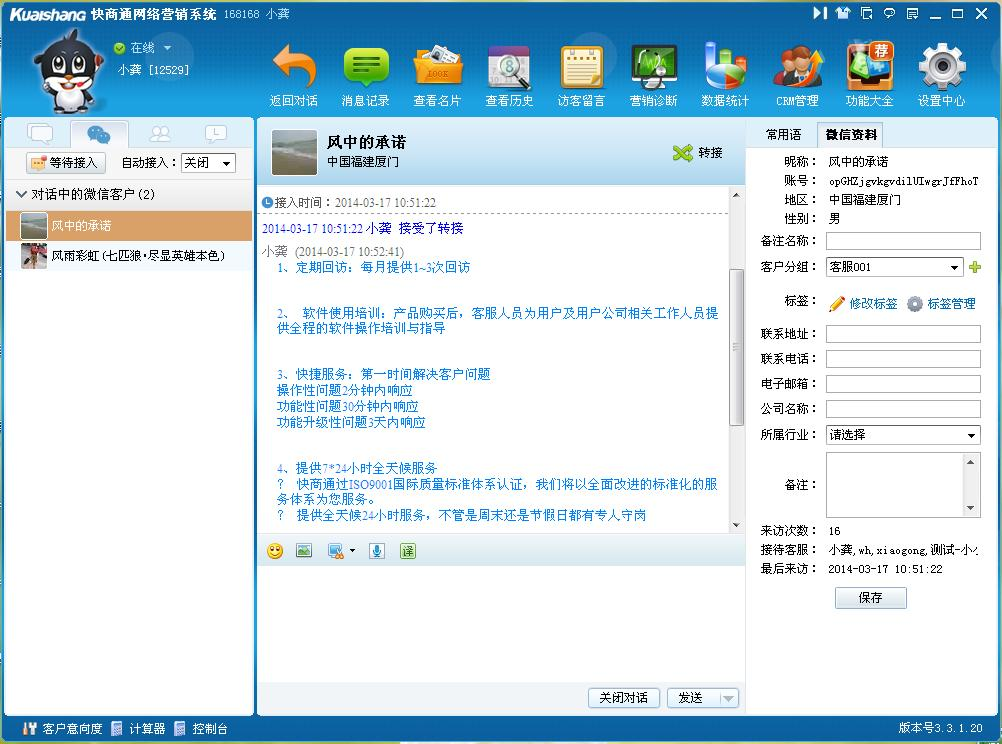Open 数据统计 statistics chart icon

[725, 67]
